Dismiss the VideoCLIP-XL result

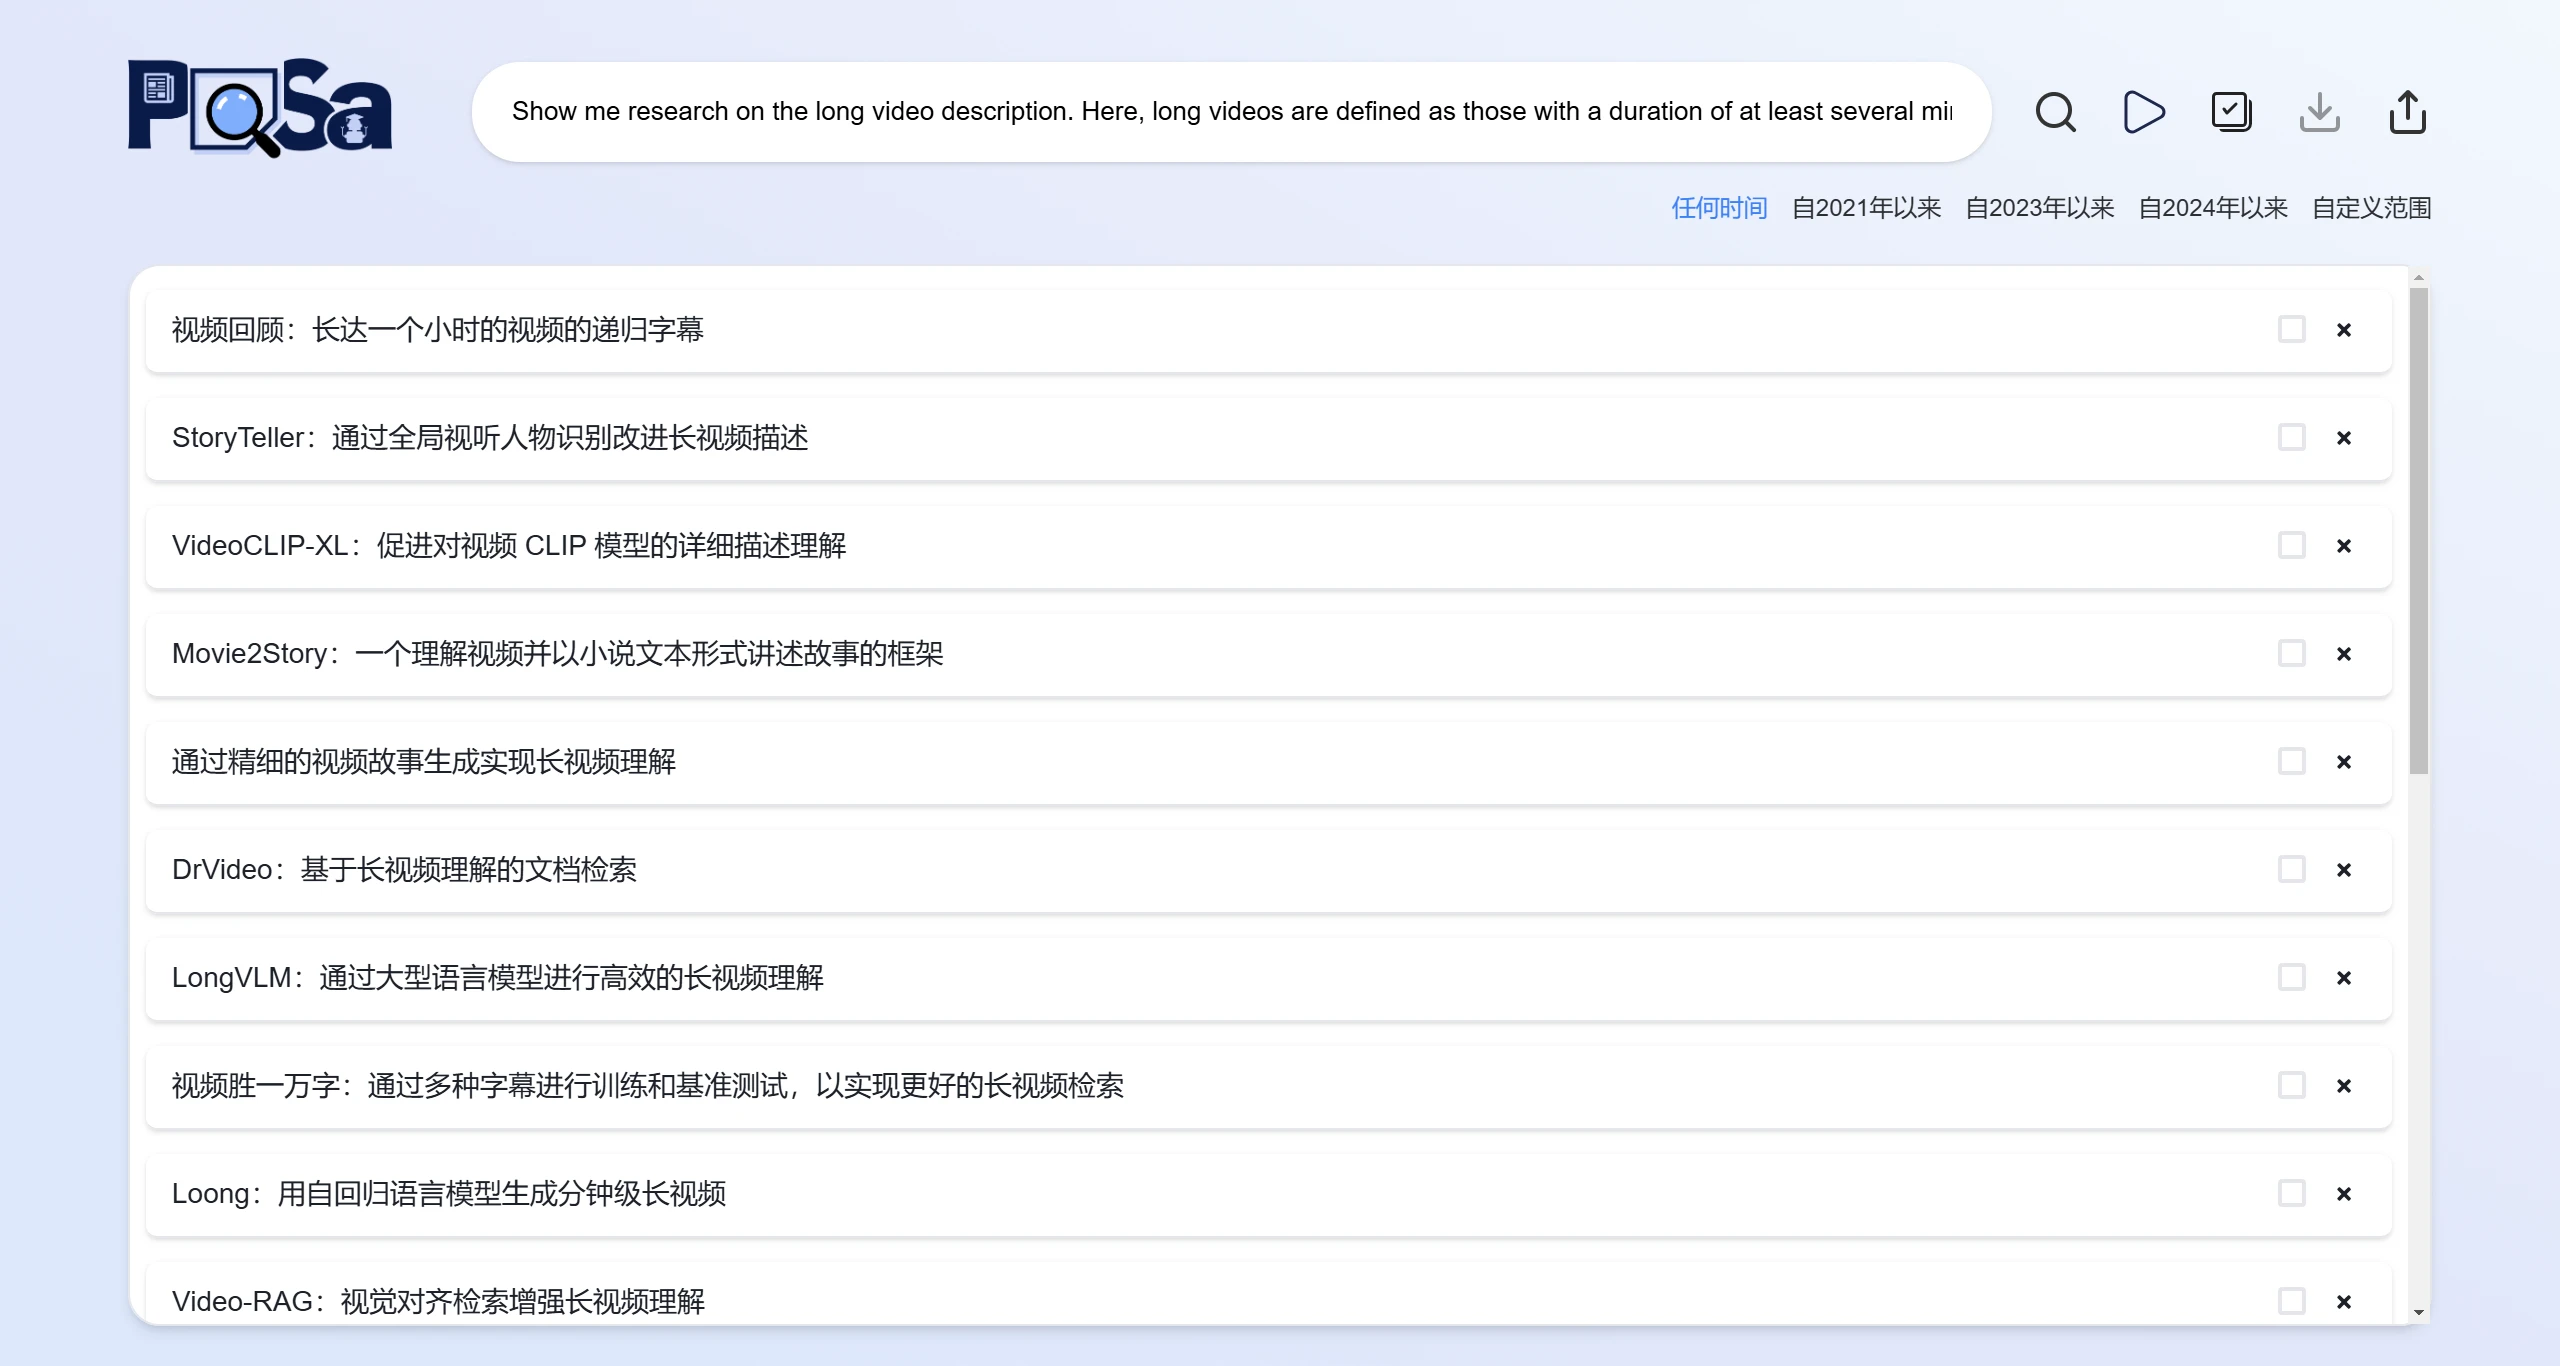2344,545
